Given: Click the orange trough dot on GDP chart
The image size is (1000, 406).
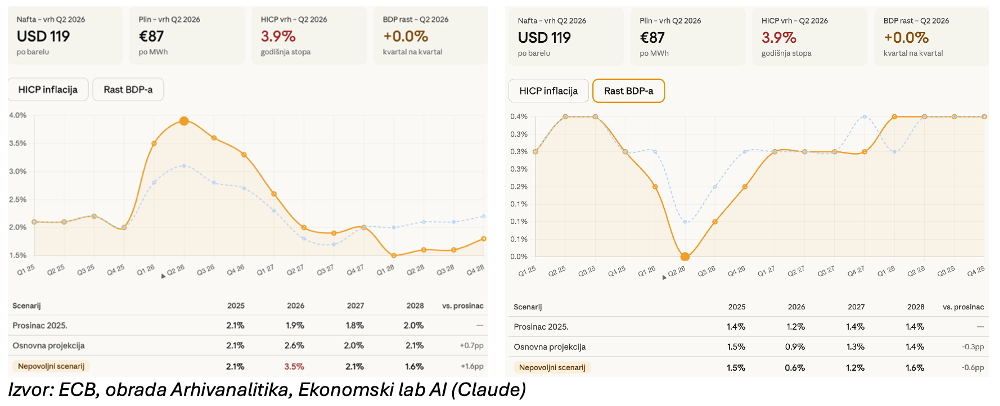Looking at the screenshot, I should 685,257.
